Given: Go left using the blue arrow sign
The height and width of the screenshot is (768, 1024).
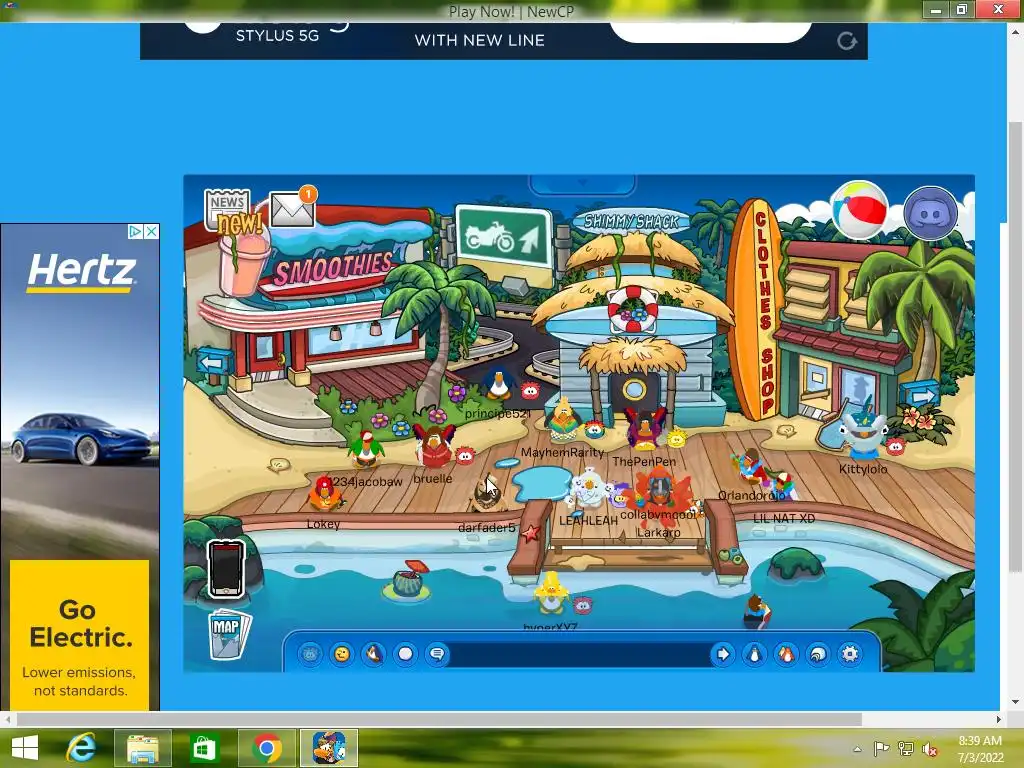Looking at the screenshot, I should (x=214, y=361).
